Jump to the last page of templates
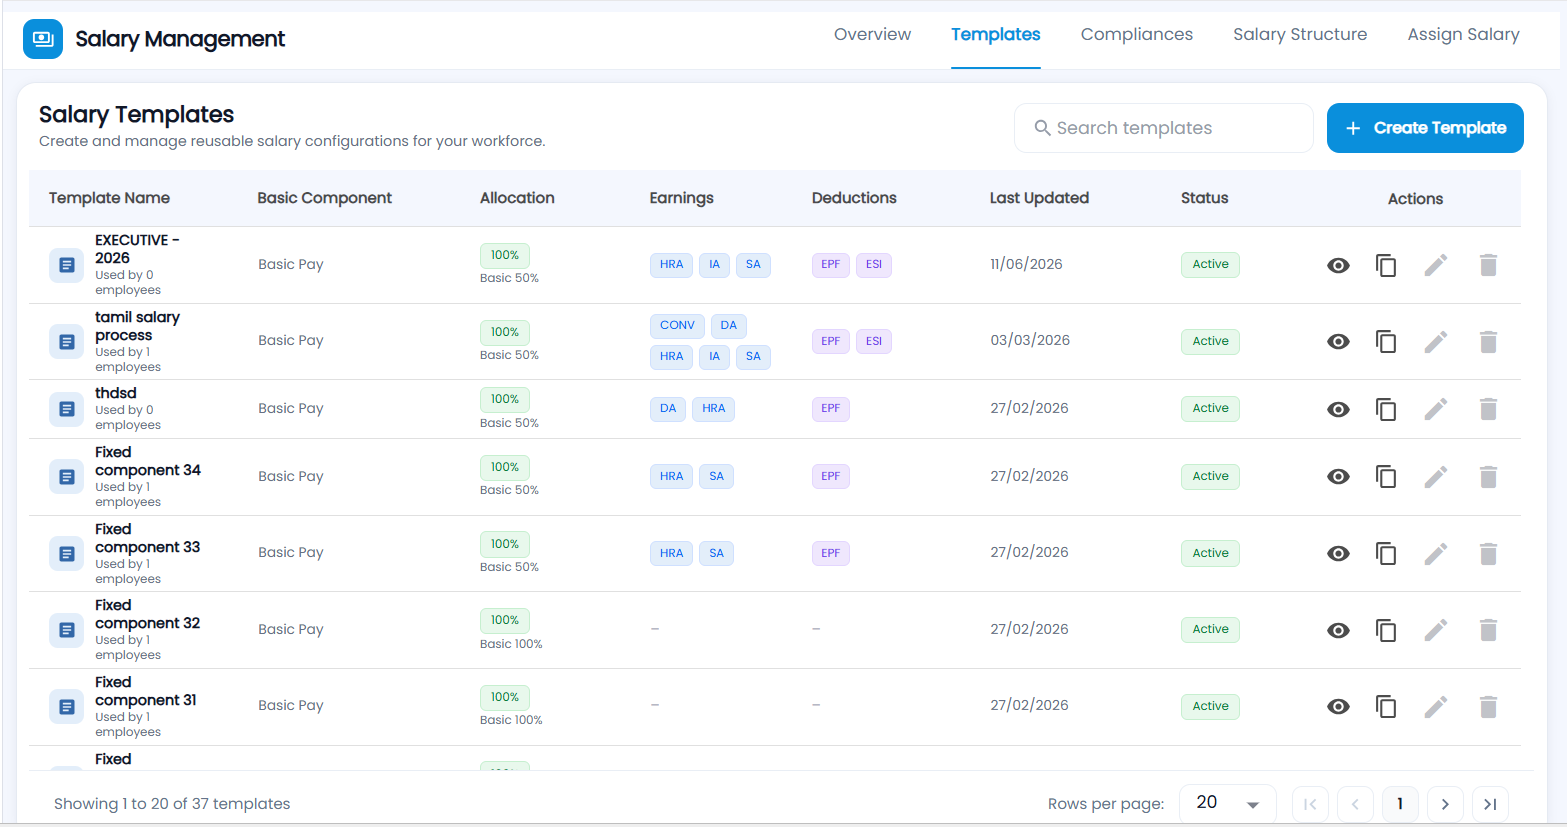1567x827 pixels. 1490,804
